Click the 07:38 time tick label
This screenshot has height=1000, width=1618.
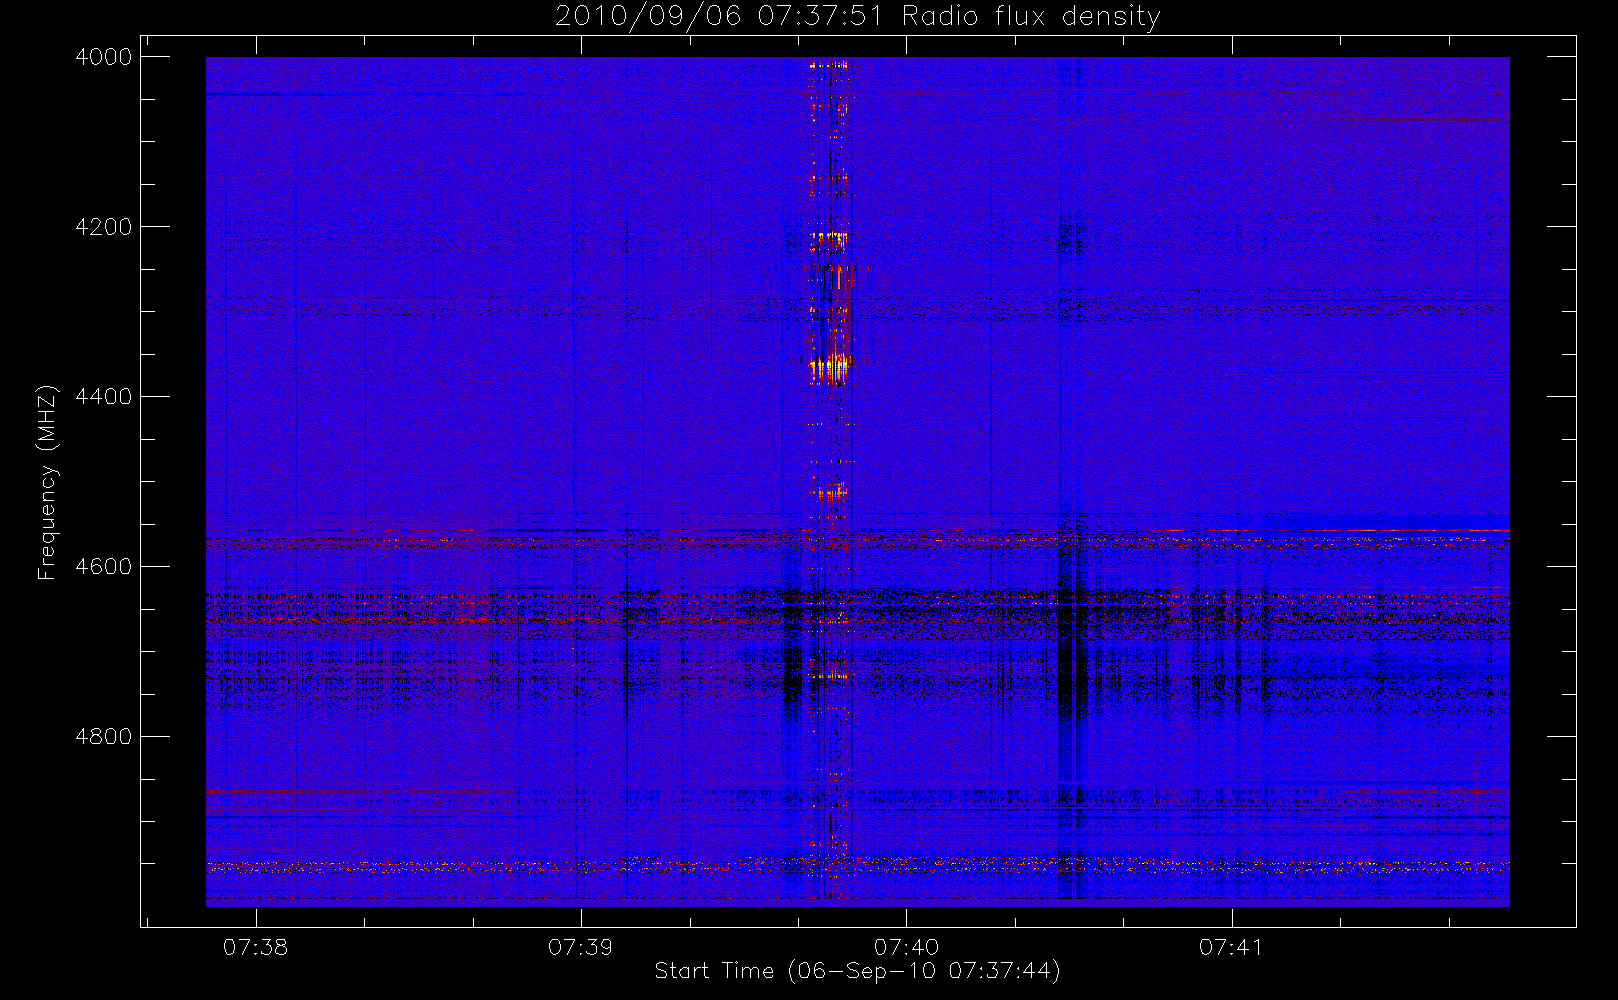click(255, 947)
